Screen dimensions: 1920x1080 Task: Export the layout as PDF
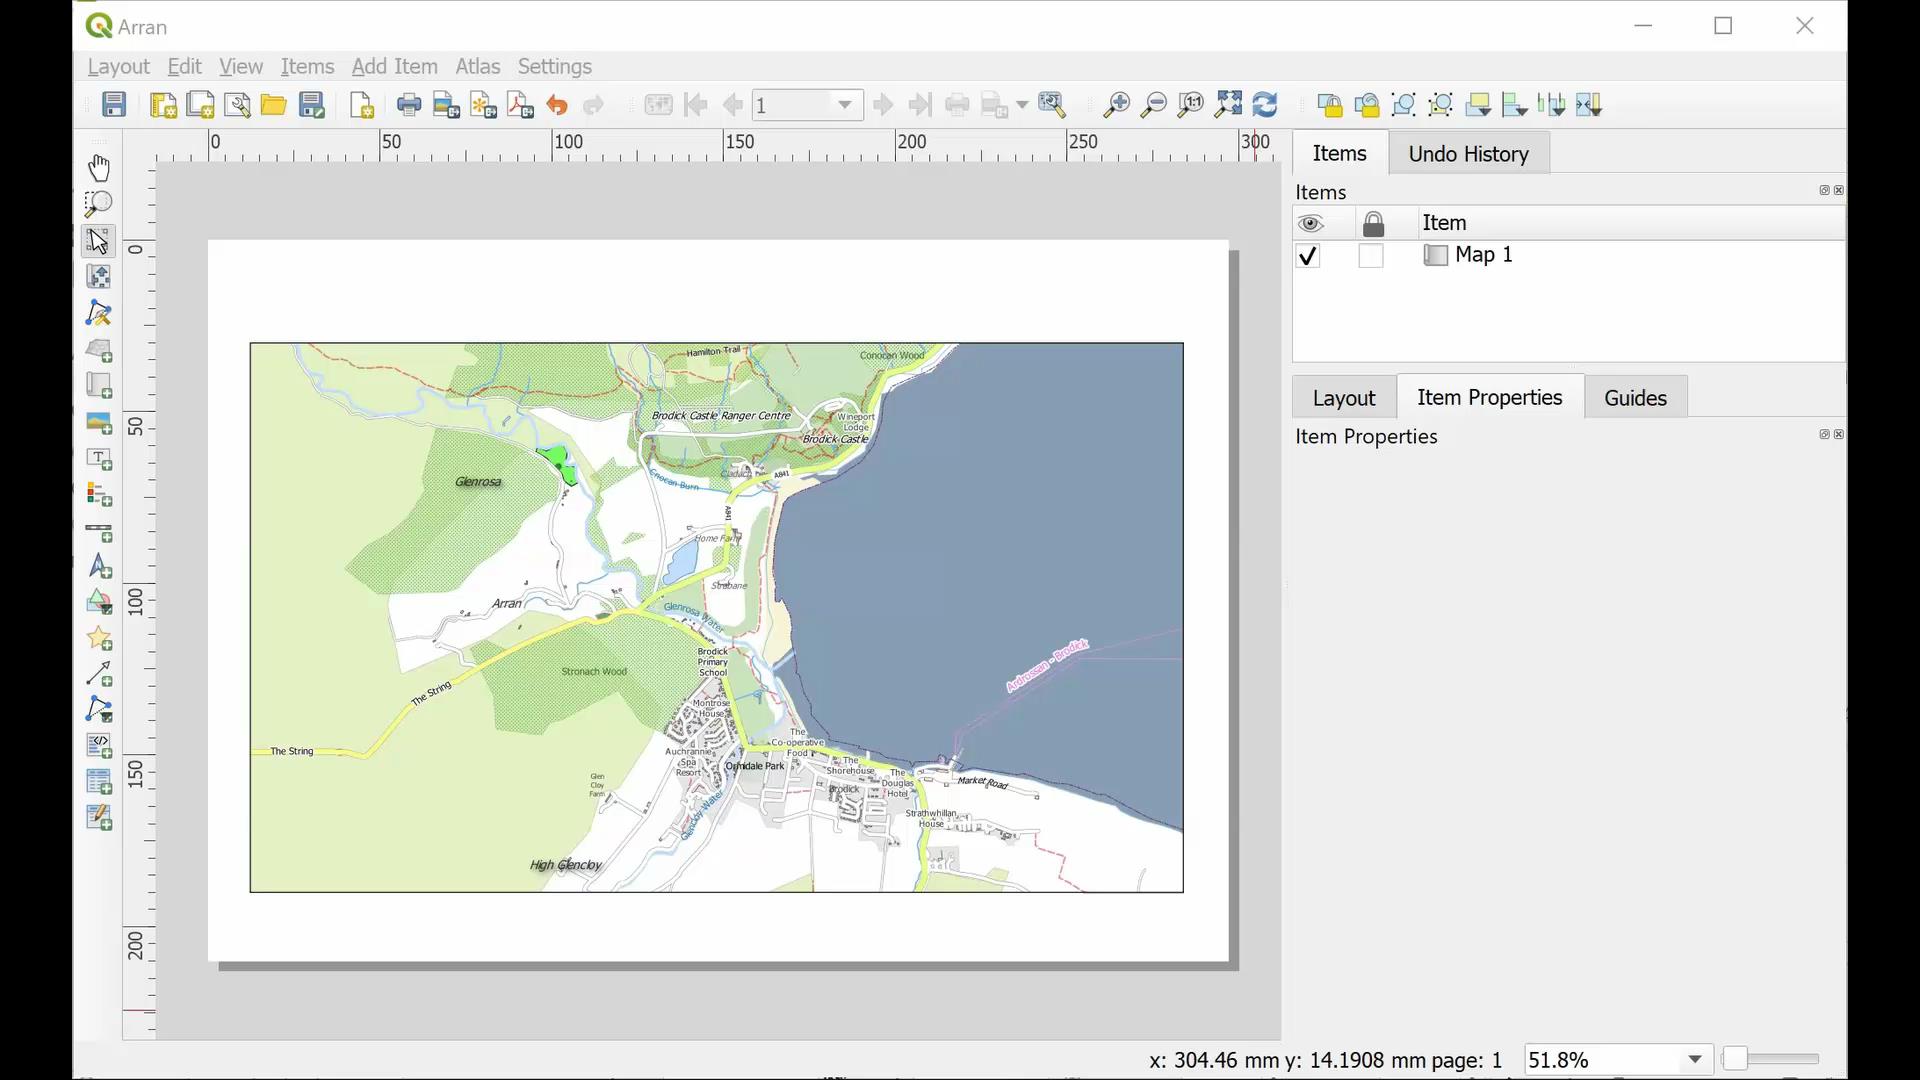pos(520,104)
